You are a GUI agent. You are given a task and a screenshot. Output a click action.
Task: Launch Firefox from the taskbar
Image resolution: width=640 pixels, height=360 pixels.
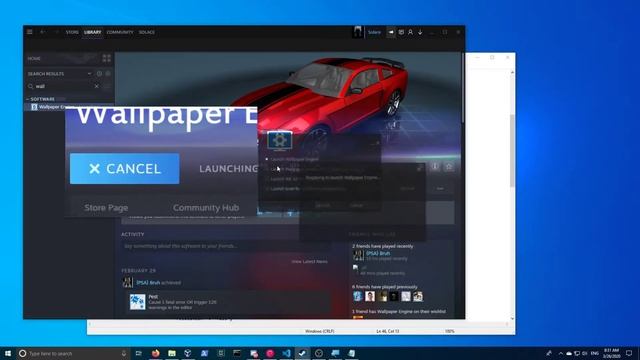[x=156, y=353]
